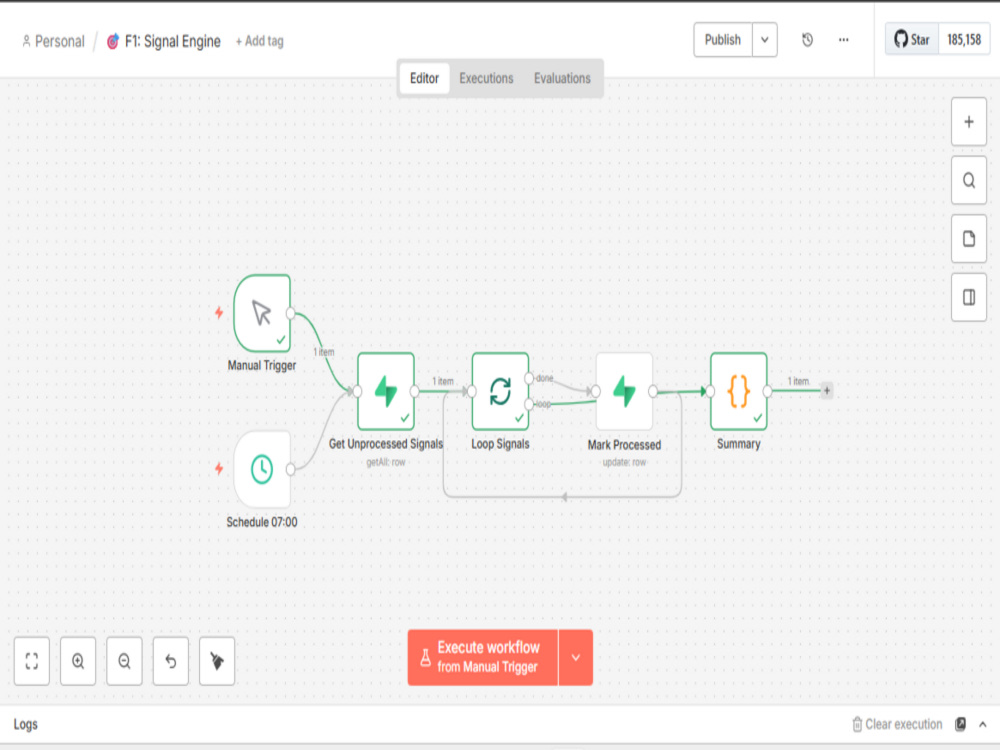
Task: Click the Schedule 07:00 output connector
Action: 291,469
